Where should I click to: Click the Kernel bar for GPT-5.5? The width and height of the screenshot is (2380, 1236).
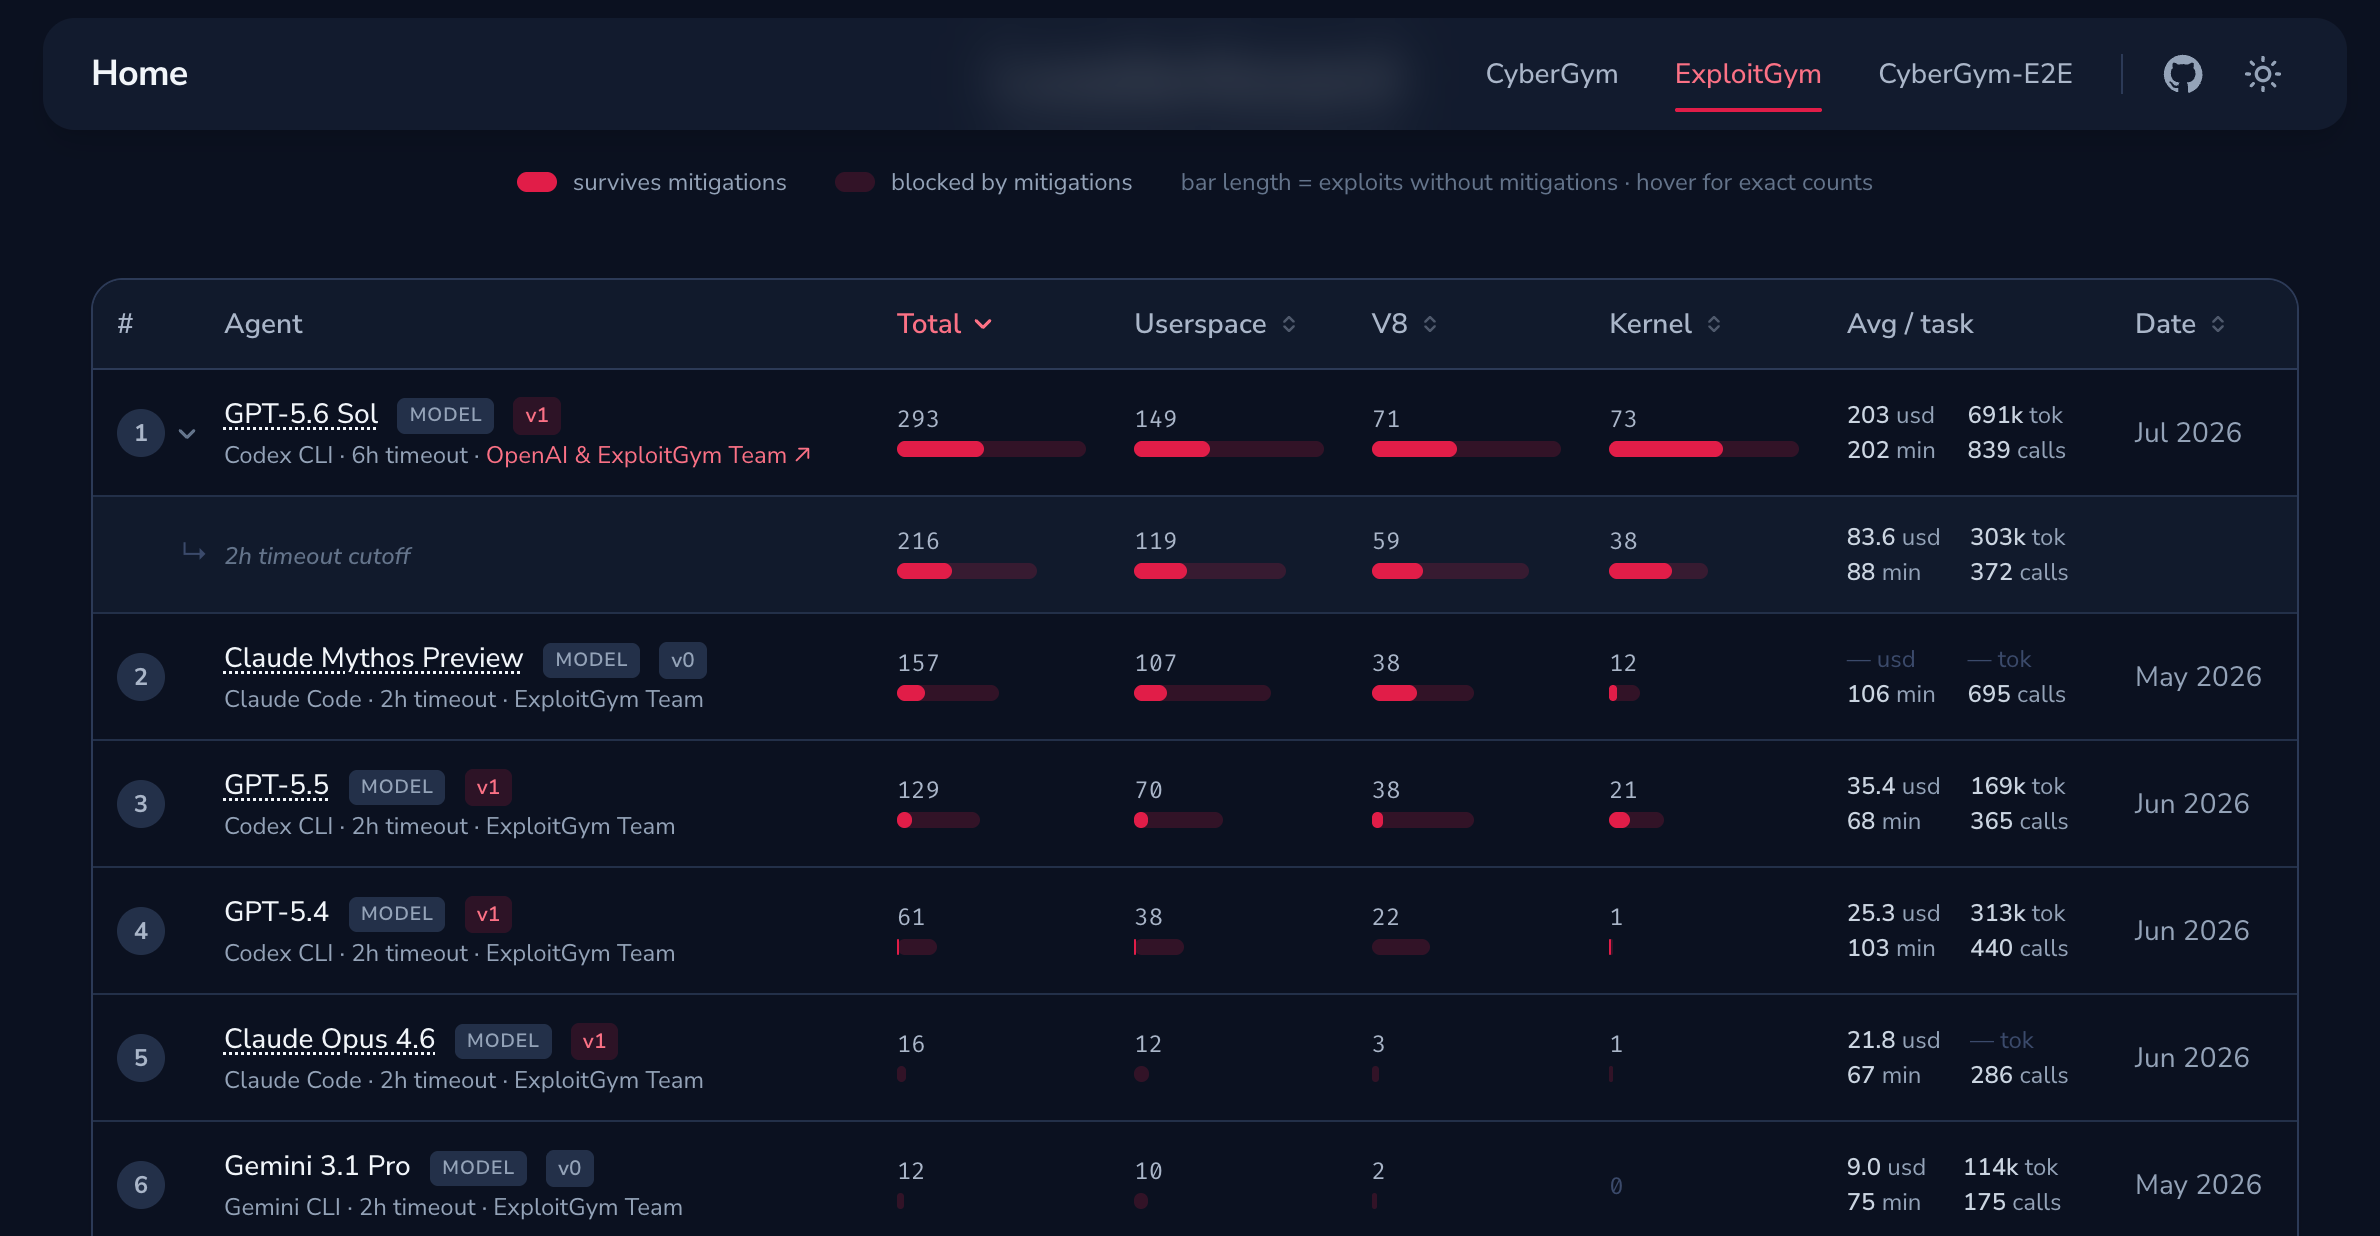[x=1636, y=820]
